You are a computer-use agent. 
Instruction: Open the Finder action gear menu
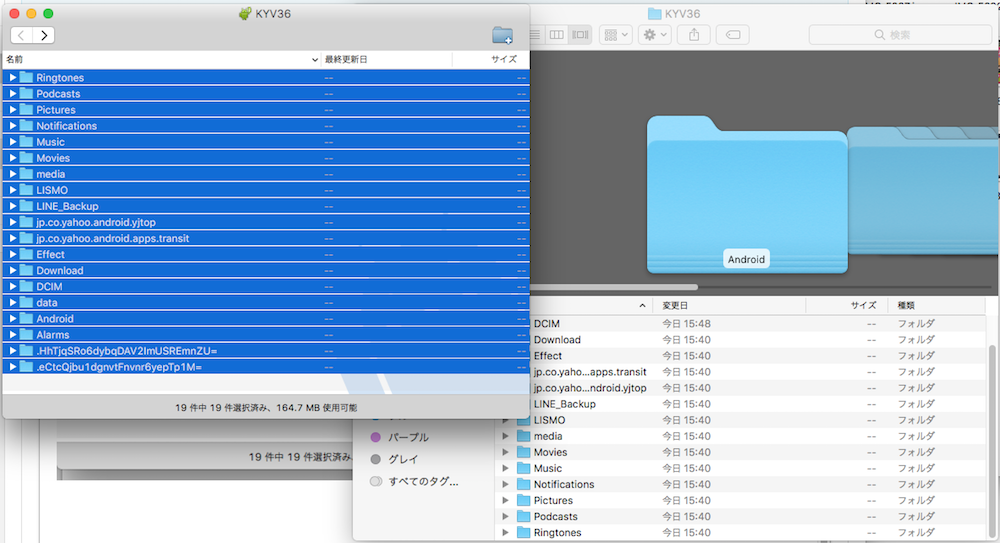click(655, 35)
